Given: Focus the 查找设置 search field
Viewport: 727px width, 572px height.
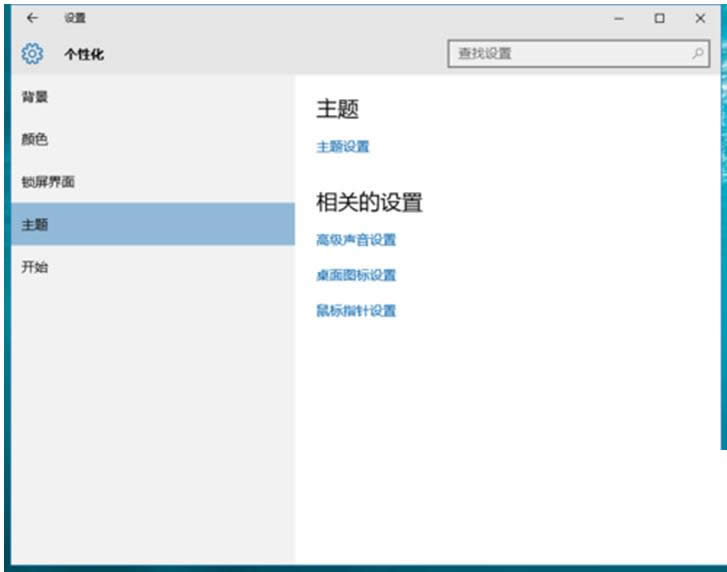Looking at the screenshot, I should pos(565,54).
